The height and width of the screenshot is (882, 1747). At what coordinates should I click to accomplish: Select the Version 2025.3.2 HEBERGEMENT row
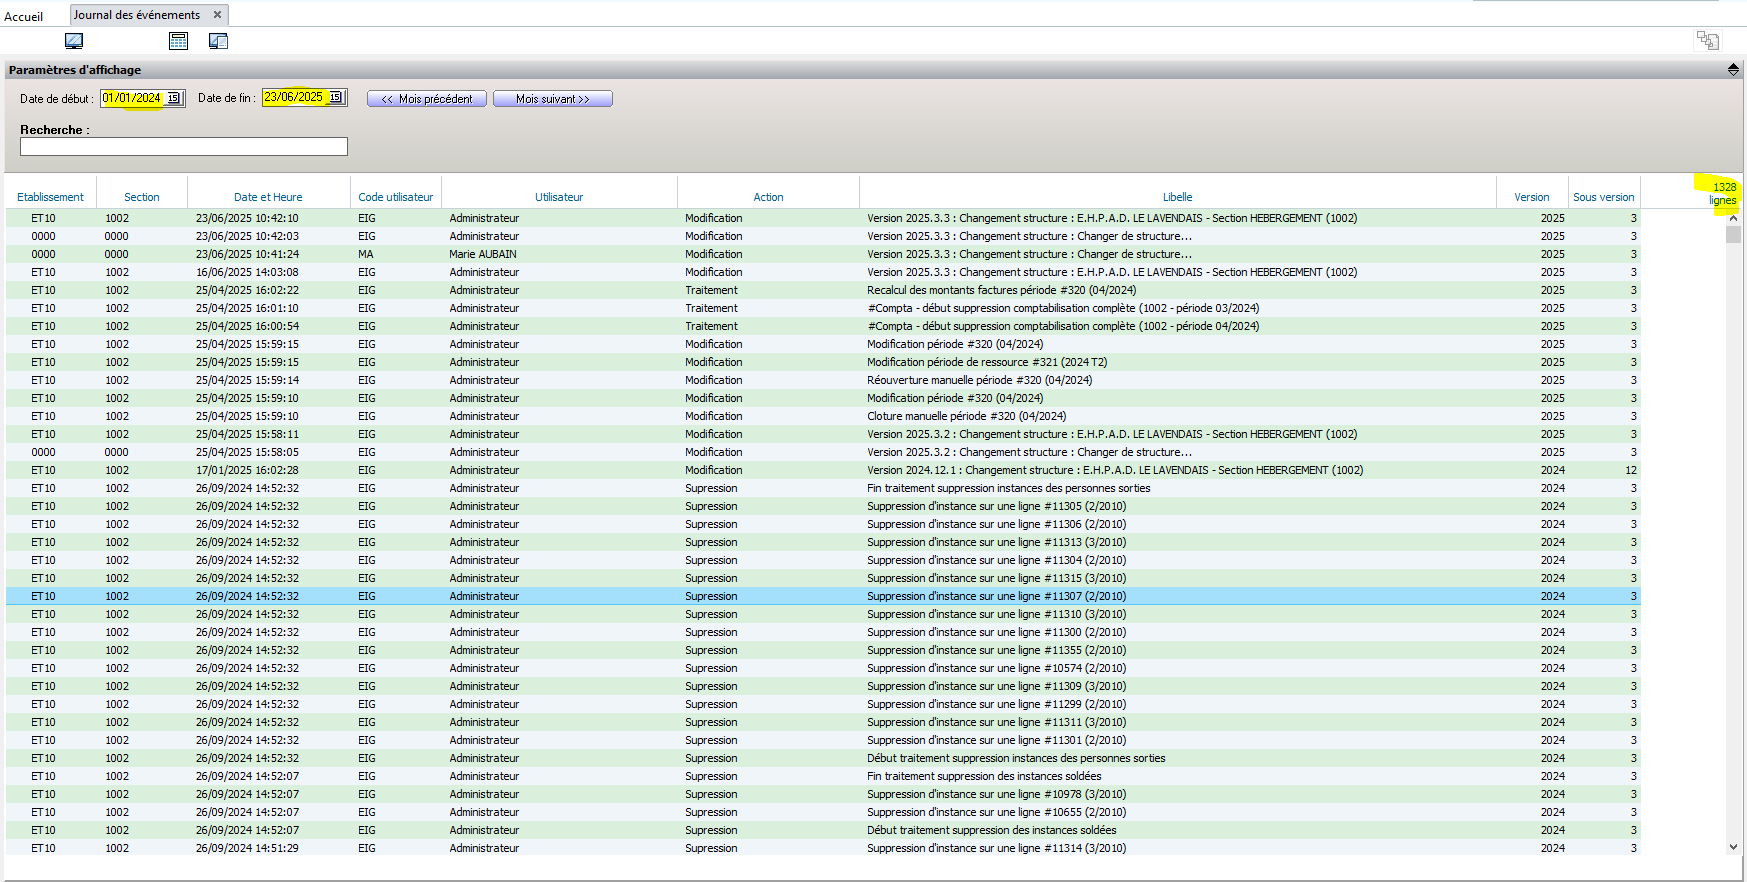pos(823,434)
